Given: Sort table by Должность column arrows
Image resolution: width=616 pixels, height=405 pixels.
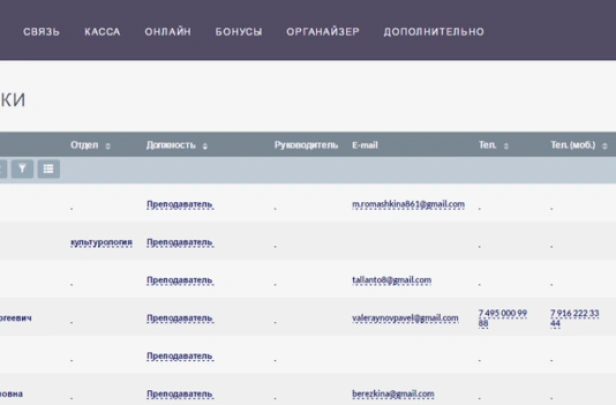Looking at the screenshot, I should pyautogui.click(x=205, y=146).
